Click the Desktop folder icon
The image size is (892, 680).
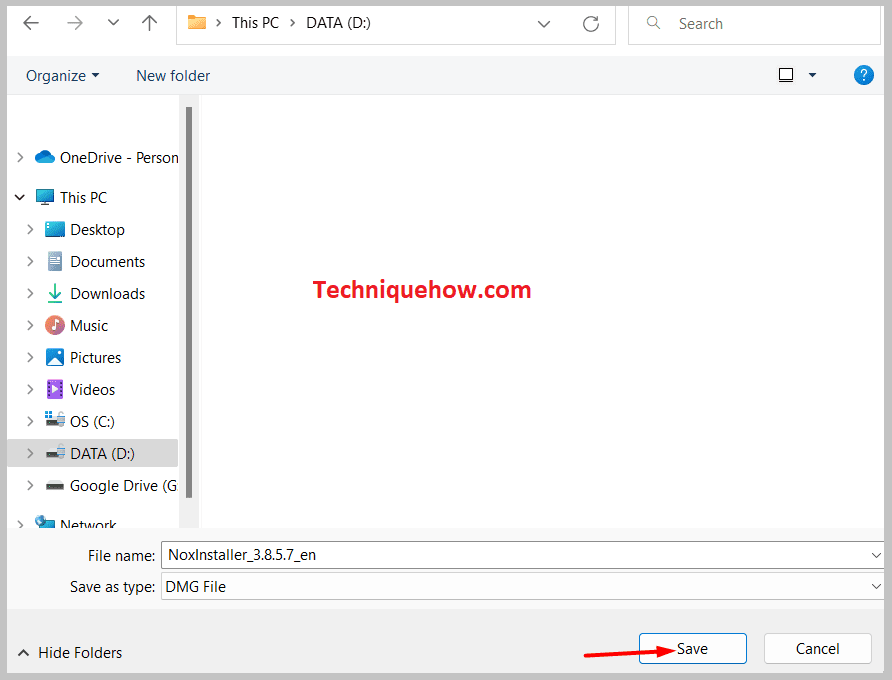pyautogui.click(x=55, y=229)
